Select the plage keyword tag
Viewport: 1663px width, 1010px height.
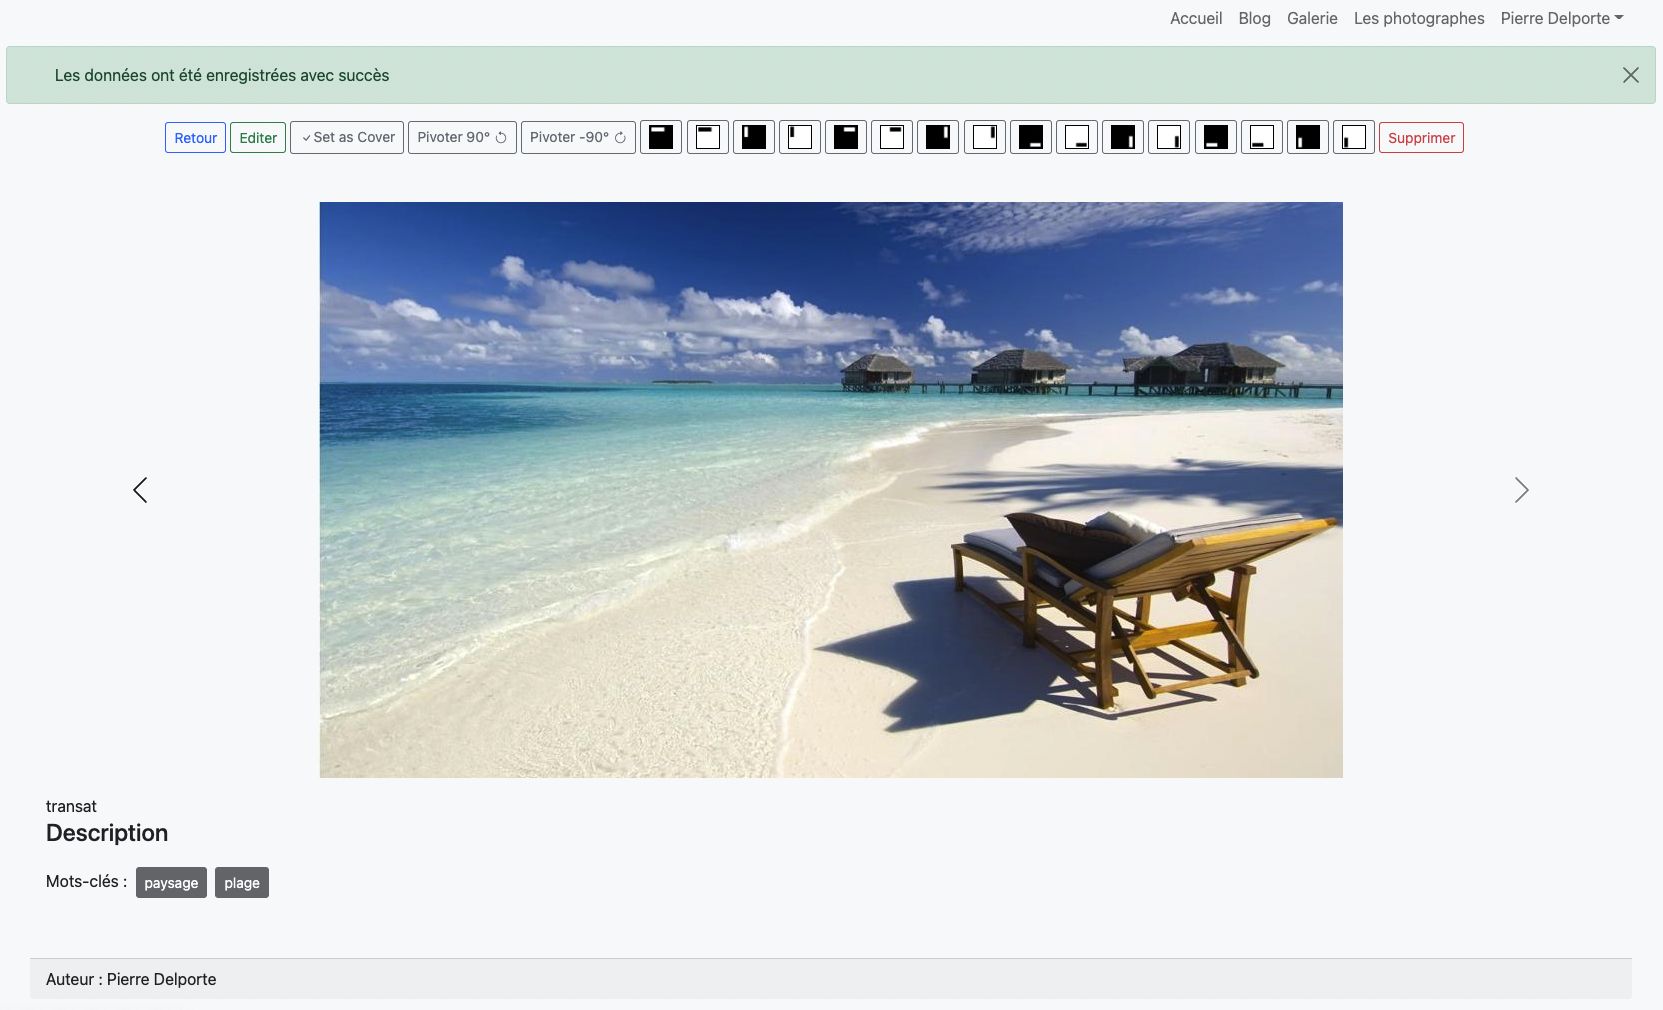pos(242,883)
